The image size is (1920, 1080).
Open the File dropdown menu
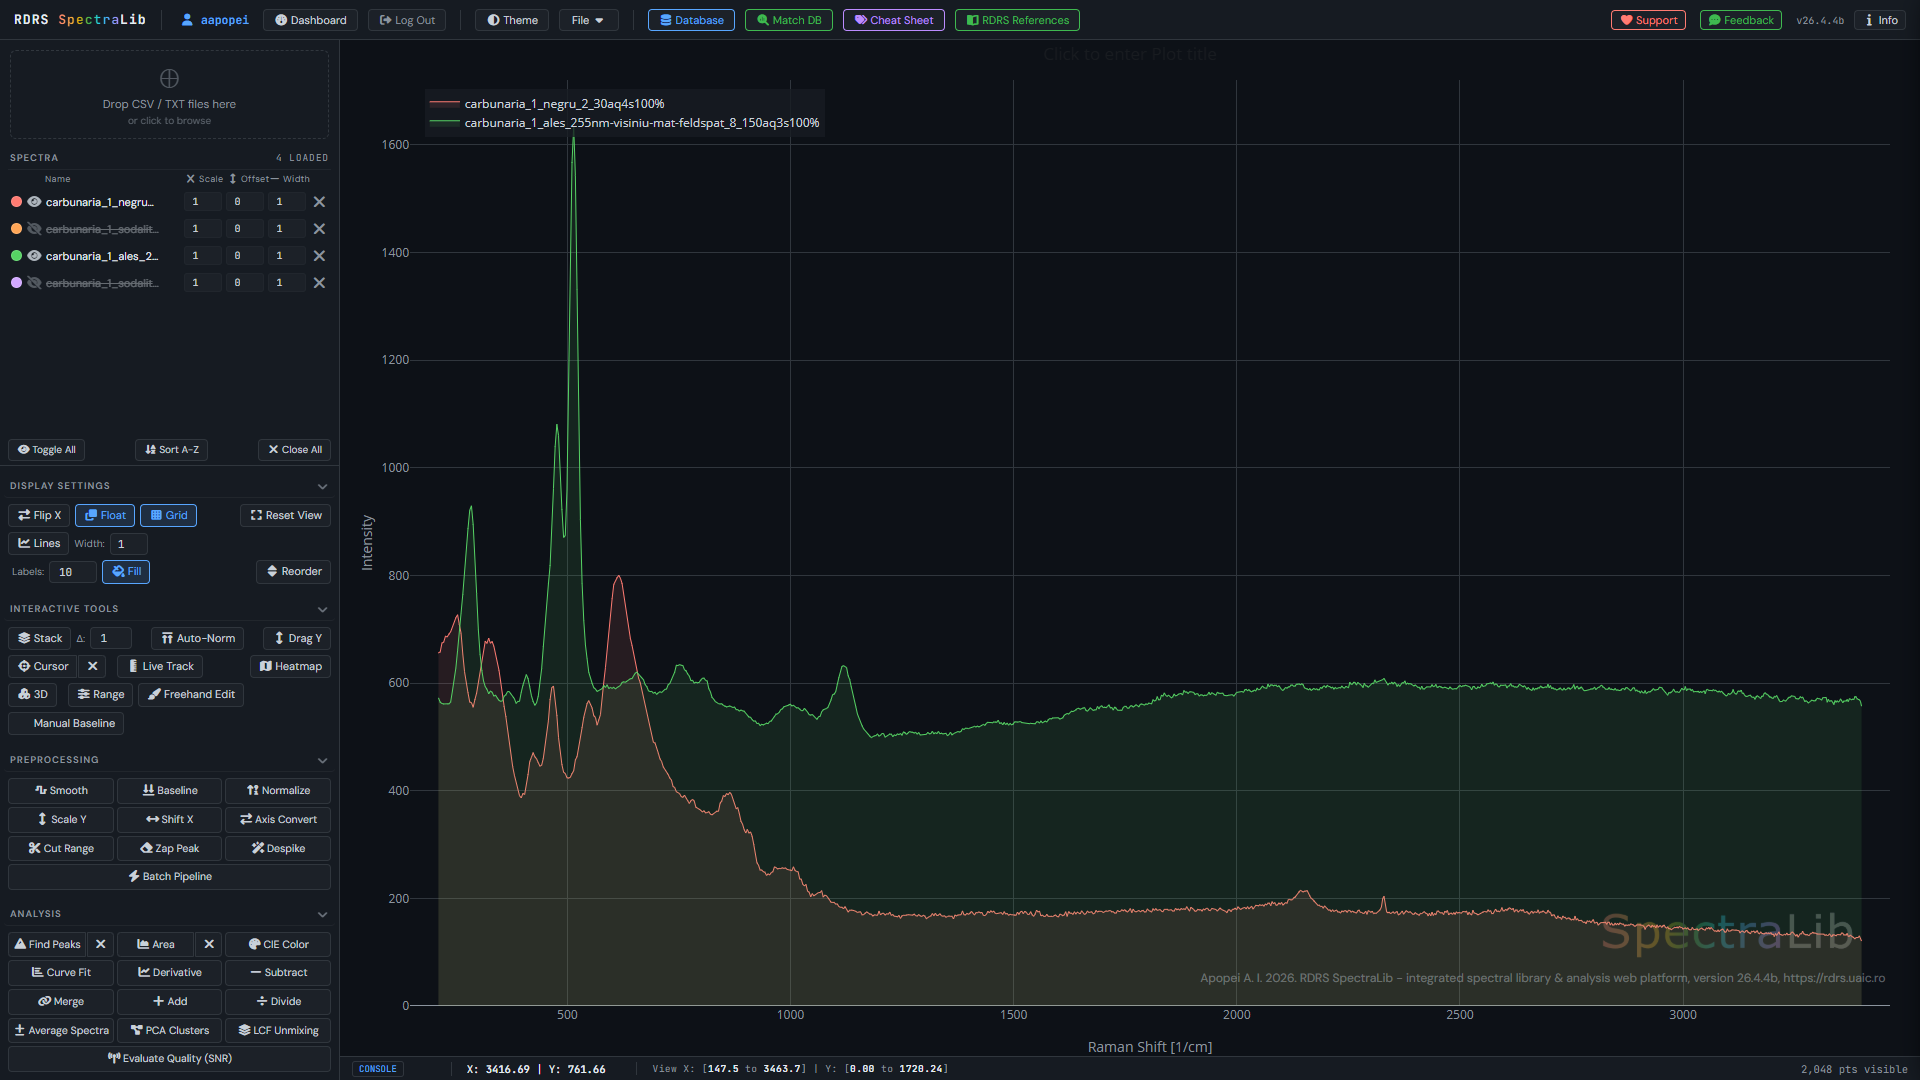[588, 20]
